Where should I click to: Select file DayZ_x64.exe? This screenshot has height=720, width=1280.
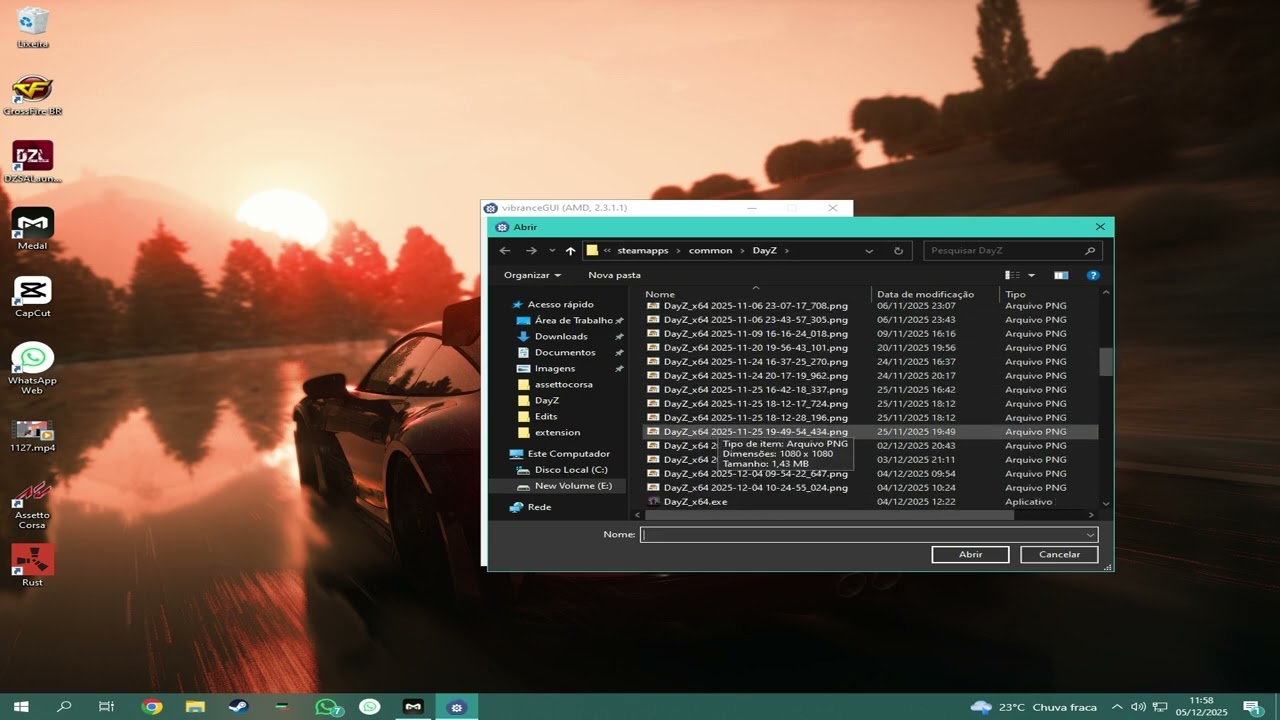(695, 502)
